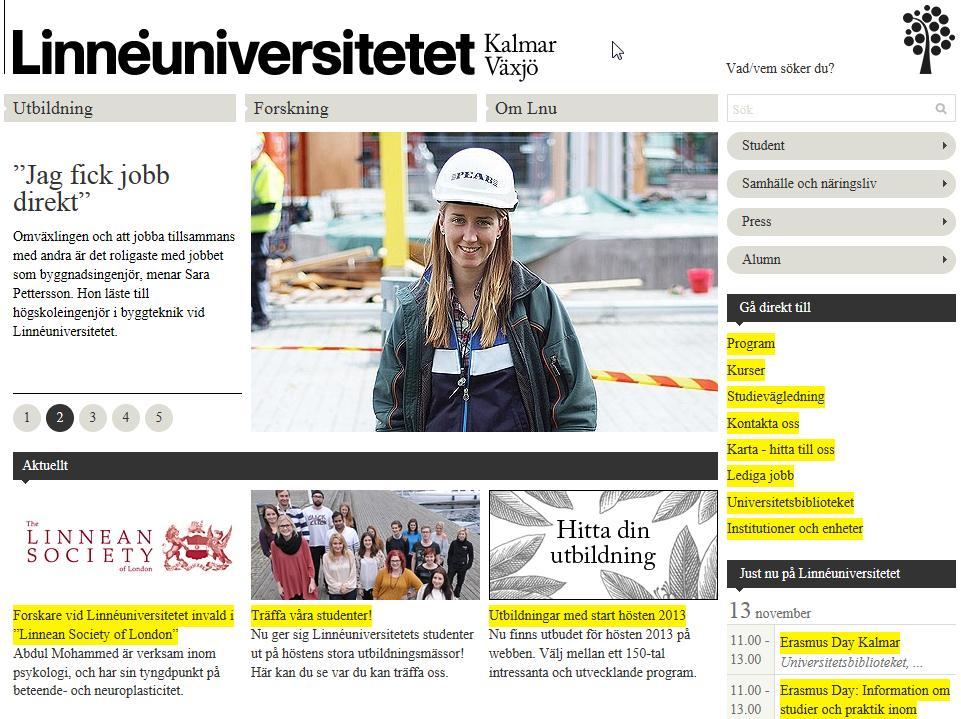Click the Aktuellt section header
The image size is (961, 719).
coord(365,466)
